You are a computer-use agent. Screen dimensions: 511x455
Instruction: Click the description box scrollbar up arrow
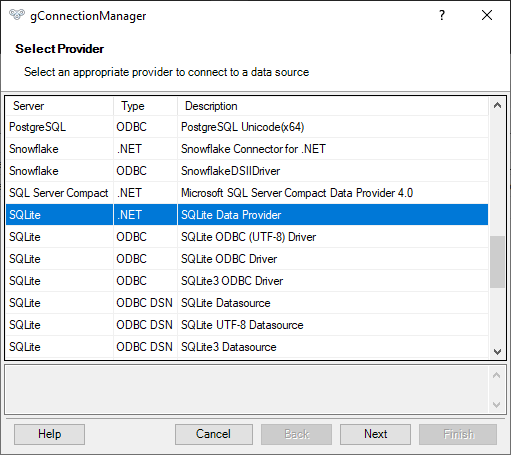[x=496, y=375]
